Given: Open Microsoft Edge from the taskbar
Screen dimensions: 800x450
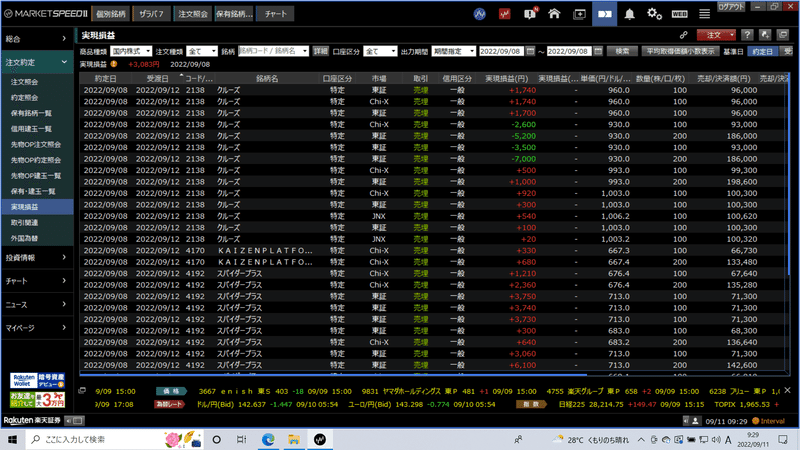Looking at the screenshot, I should pos(268,439).
